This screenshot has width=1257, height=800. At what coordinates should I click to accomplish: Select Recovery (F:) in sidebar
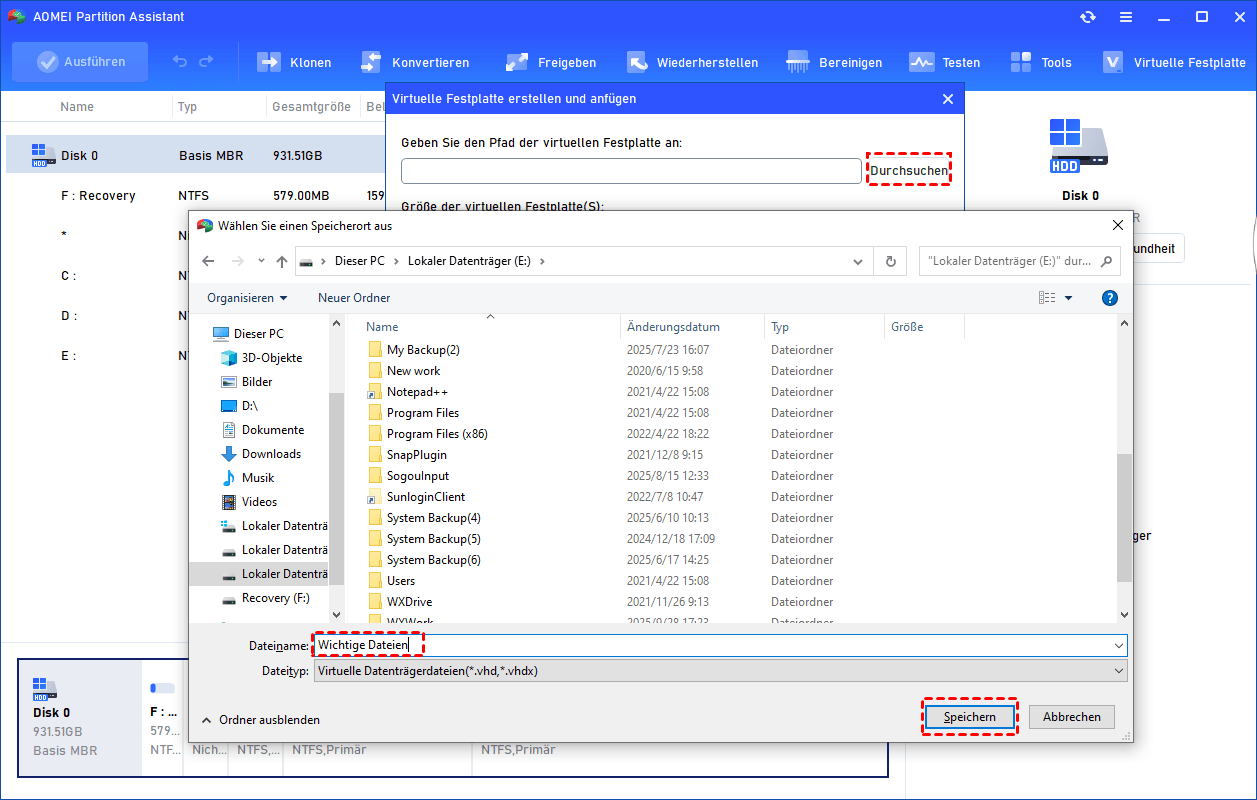pos(266,598)
